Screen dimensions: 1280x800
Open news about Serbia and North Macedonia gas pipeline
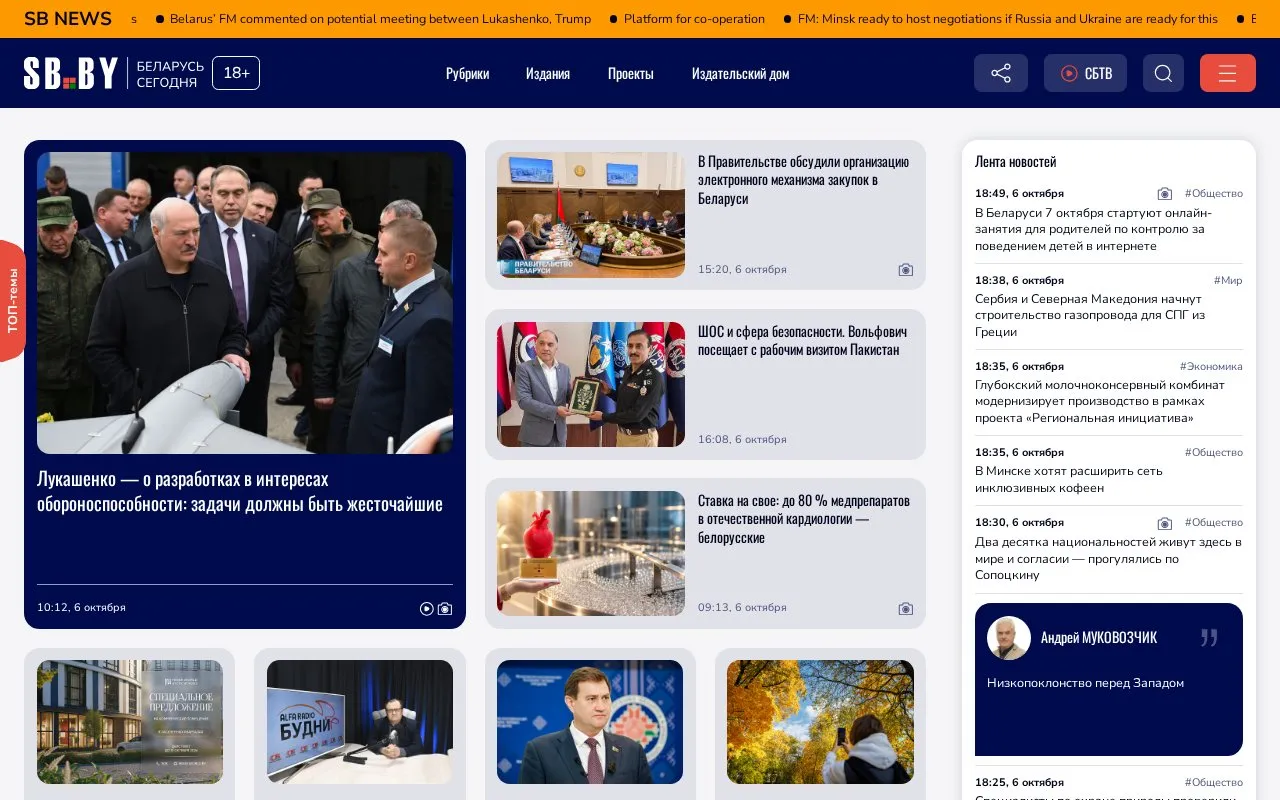1090,315
